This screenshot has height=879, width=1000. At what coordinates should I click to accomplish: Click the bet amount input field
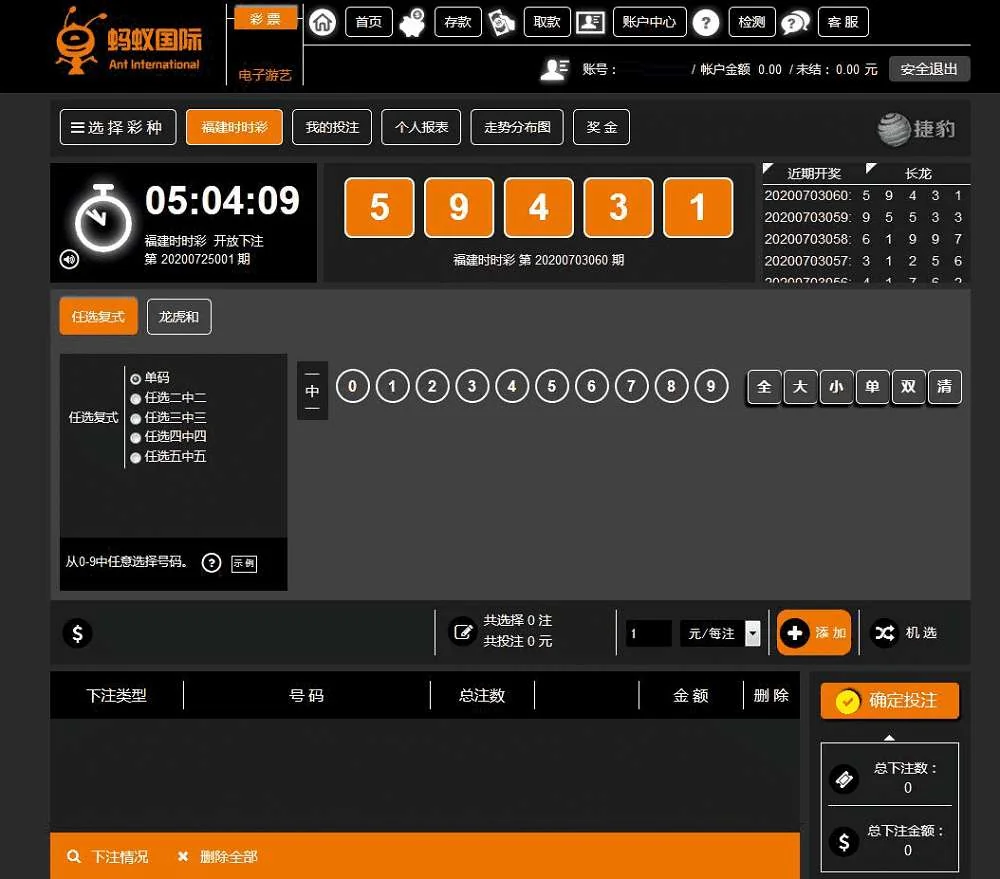click(x=649, y=633)
